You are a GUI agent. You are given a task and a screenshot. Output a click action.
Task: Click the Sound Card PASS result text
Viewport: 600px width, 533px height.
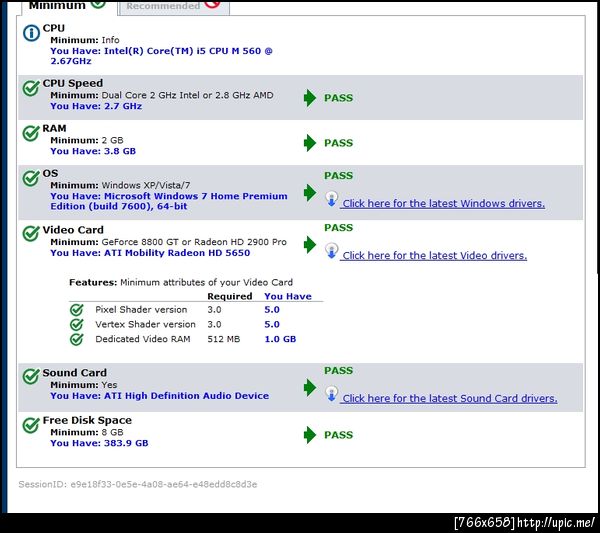click(x=339, y=371)
